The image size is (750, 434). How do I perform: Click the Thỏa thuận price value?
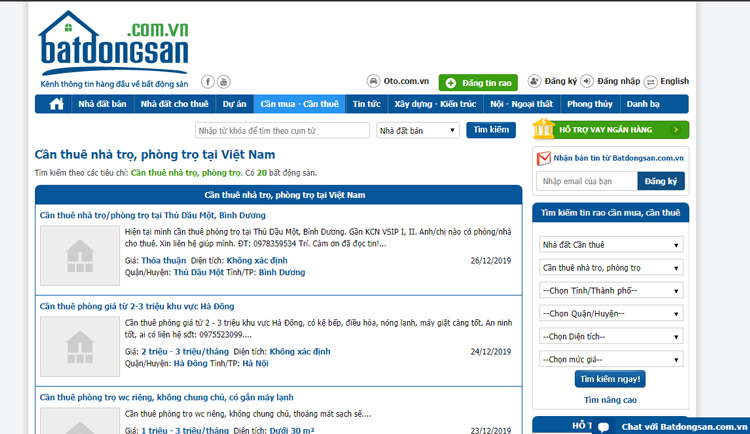[164, 260]
